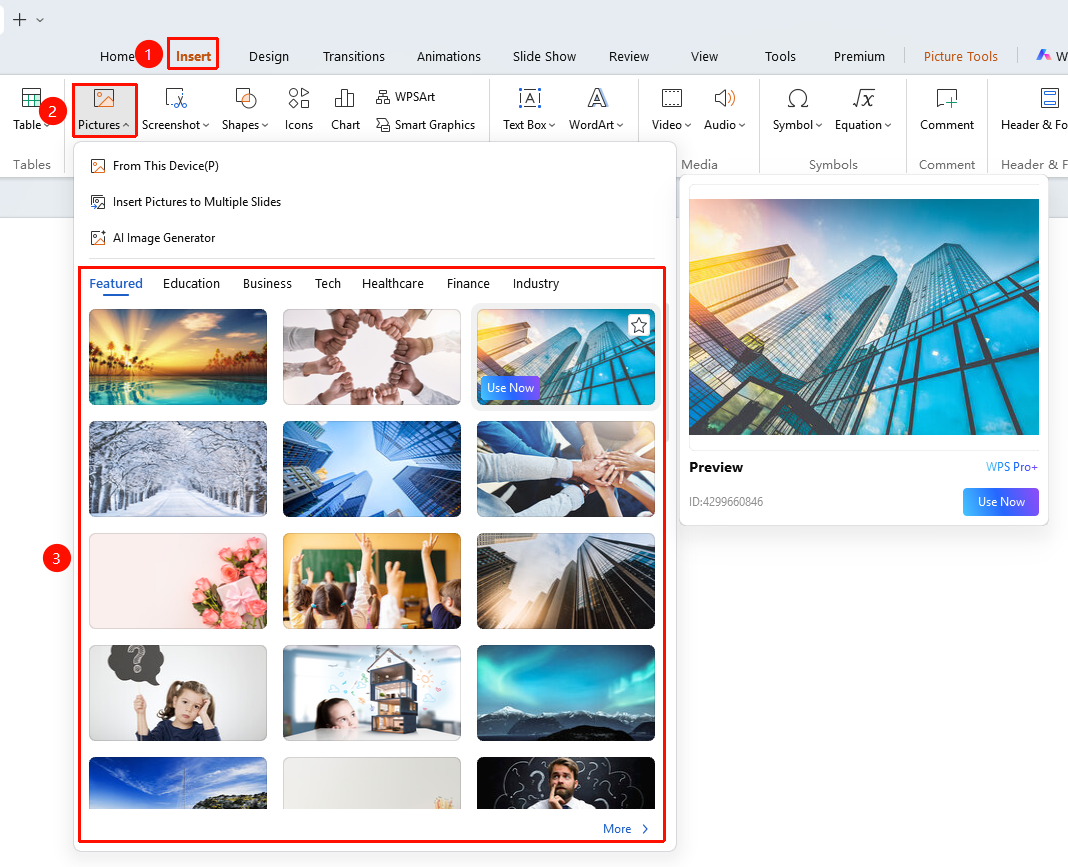Insert a Chart
Viewport: 1068px width, 867px height.
[345, 109]
